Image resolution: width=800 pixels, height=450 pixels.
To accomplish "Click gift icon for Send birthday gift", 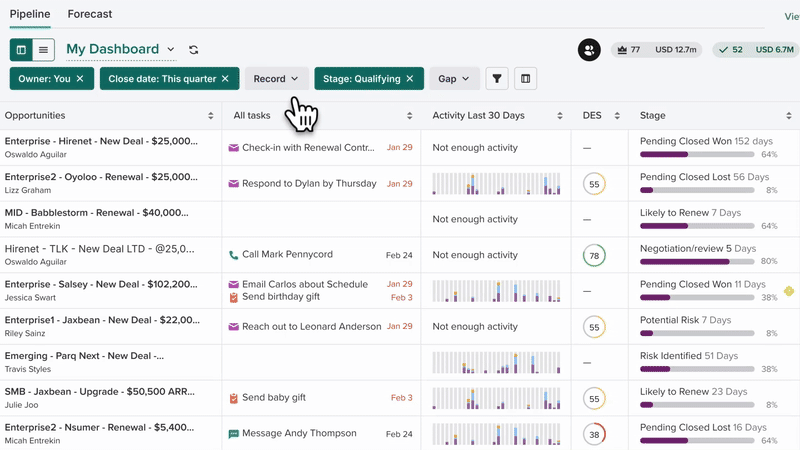I will (x=234, y=297).
